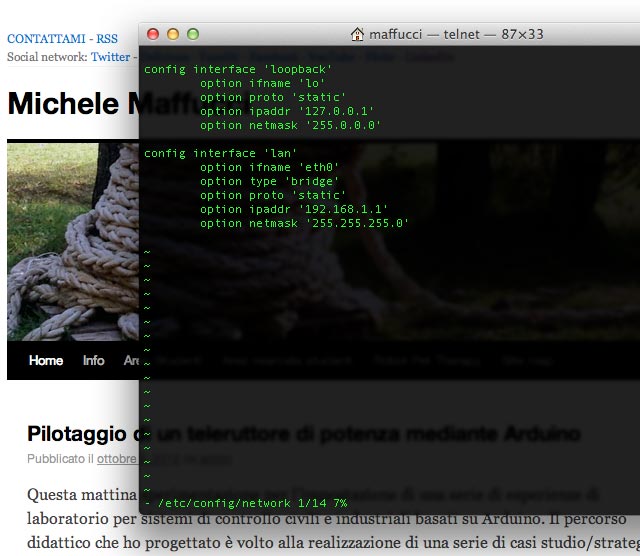The height and width of the screenshot is (556, 640).
Task: Click the option type 'bridge' line
Action: pos(270,181)
